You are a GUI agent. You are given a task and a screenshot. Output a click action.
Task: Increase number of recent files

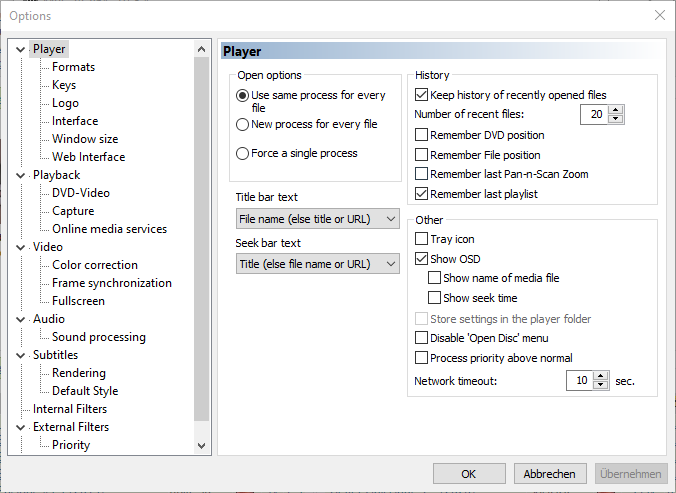coord(616,110)
